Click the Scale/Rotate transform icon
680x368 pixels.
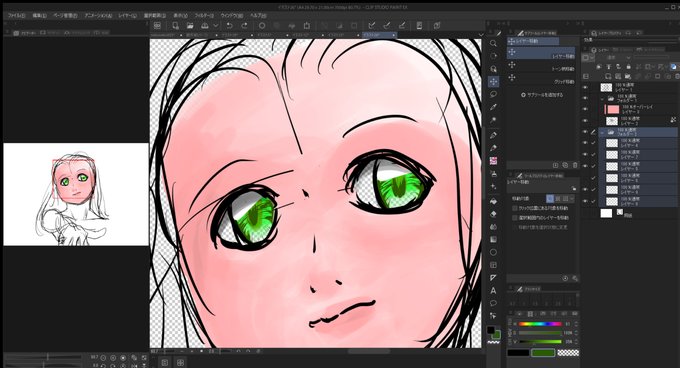click(307, 26)
